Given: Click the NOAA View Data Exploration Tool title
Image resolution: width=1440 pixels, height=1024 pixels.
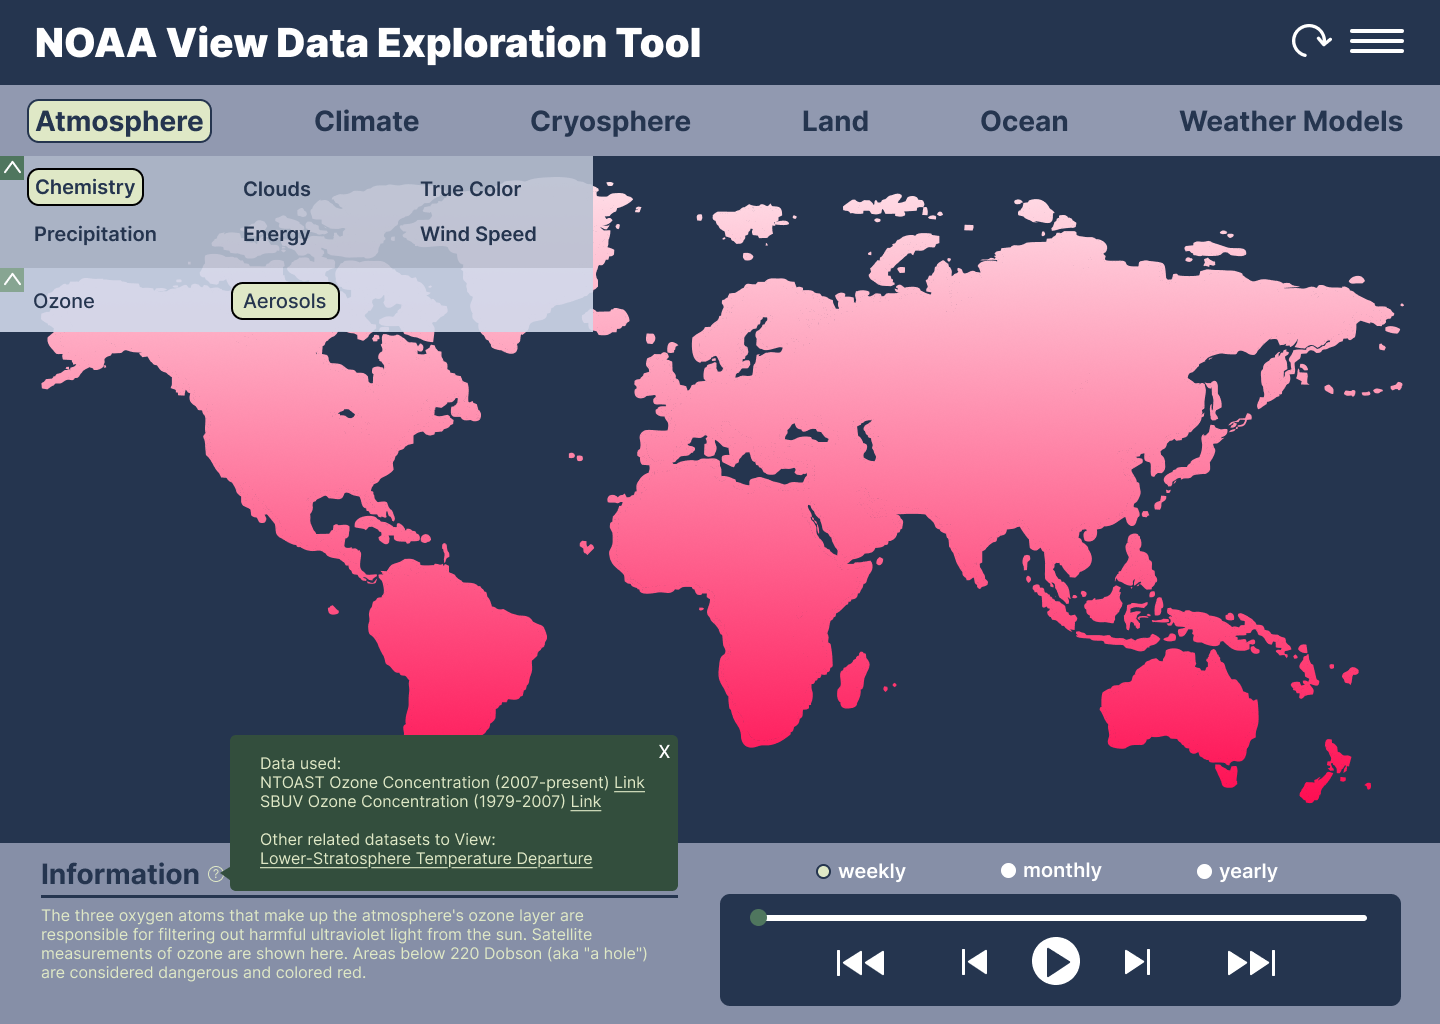Looking at the screenshot, I should 368,43.
